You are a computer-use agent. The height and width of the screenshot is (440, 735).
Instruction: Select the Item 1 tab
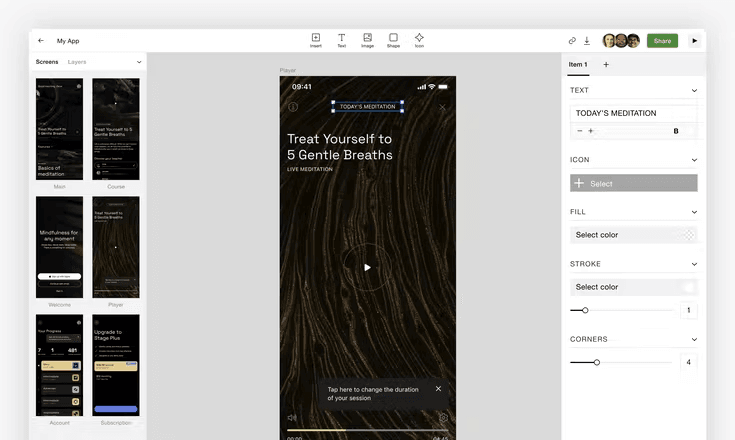pos(578,65)
